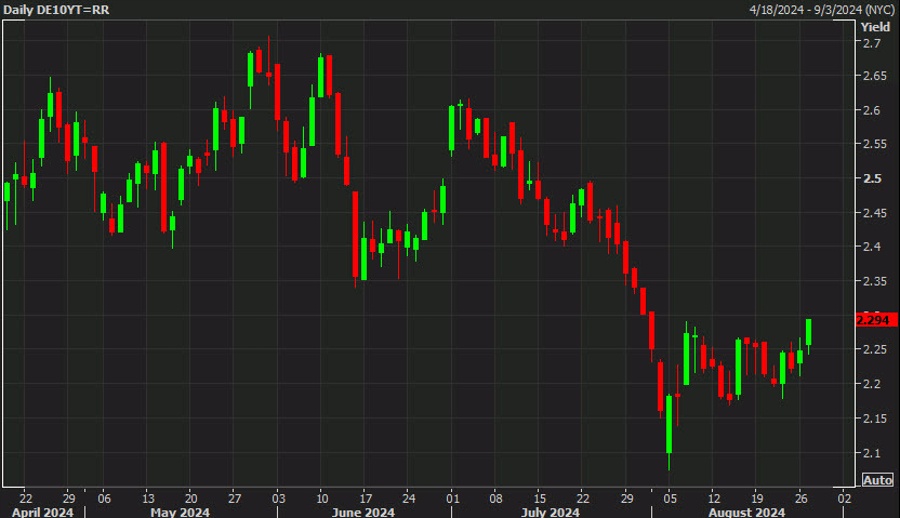
Task: Click the 02 date tick at far right
Action: [844, 496]
